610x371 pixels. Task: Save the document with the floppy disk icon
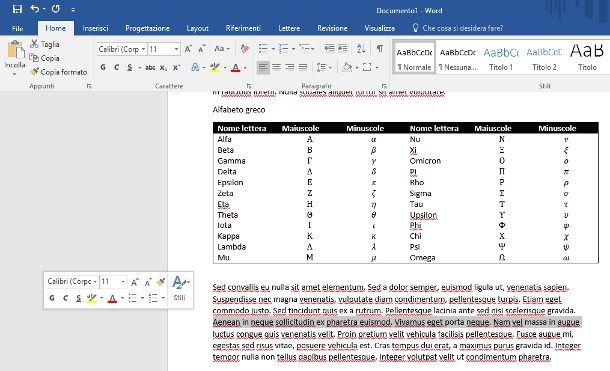pos(17,9)
